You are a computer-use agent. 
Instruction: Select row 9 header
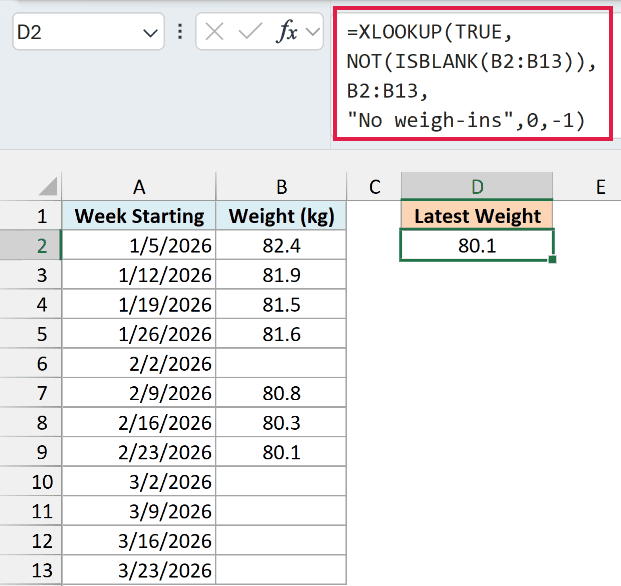coord(31,452)
